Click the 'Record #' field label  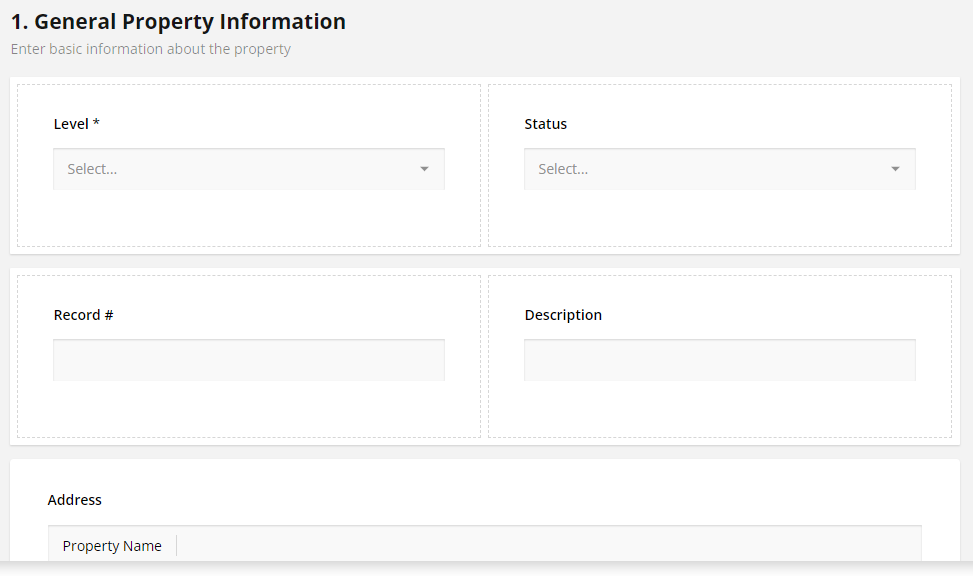[x=83, y=315]
